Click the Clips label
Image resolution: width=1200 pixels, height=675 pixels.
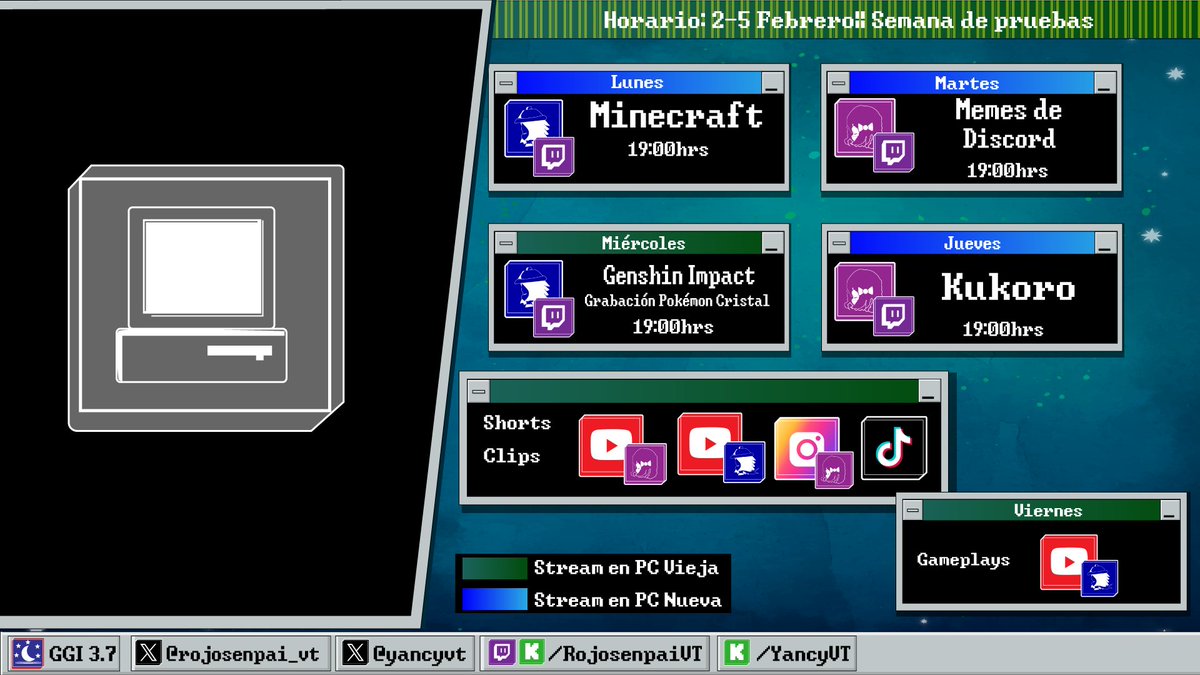click(511, 456)
